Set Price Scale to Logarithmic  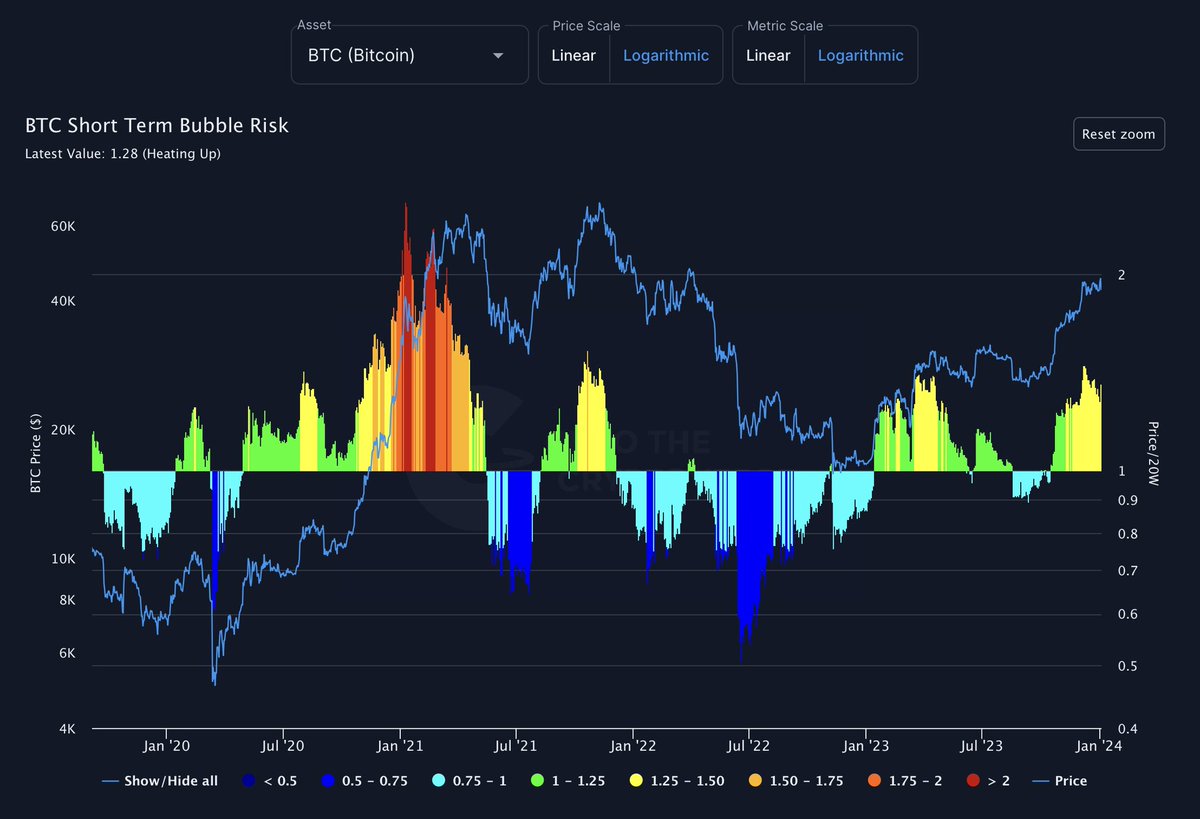(x=666, y=56)
